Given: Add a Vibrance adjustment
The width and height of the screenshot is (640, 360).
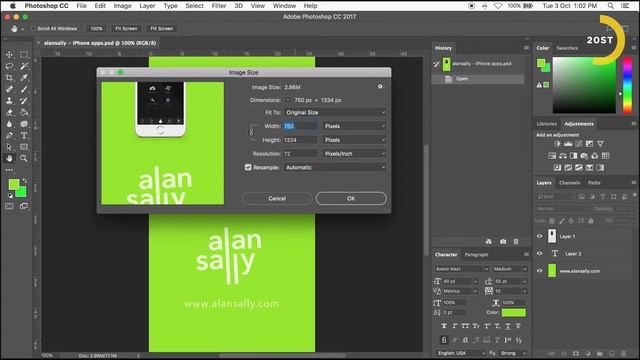Looking at the screenshot, I should 600,144.
